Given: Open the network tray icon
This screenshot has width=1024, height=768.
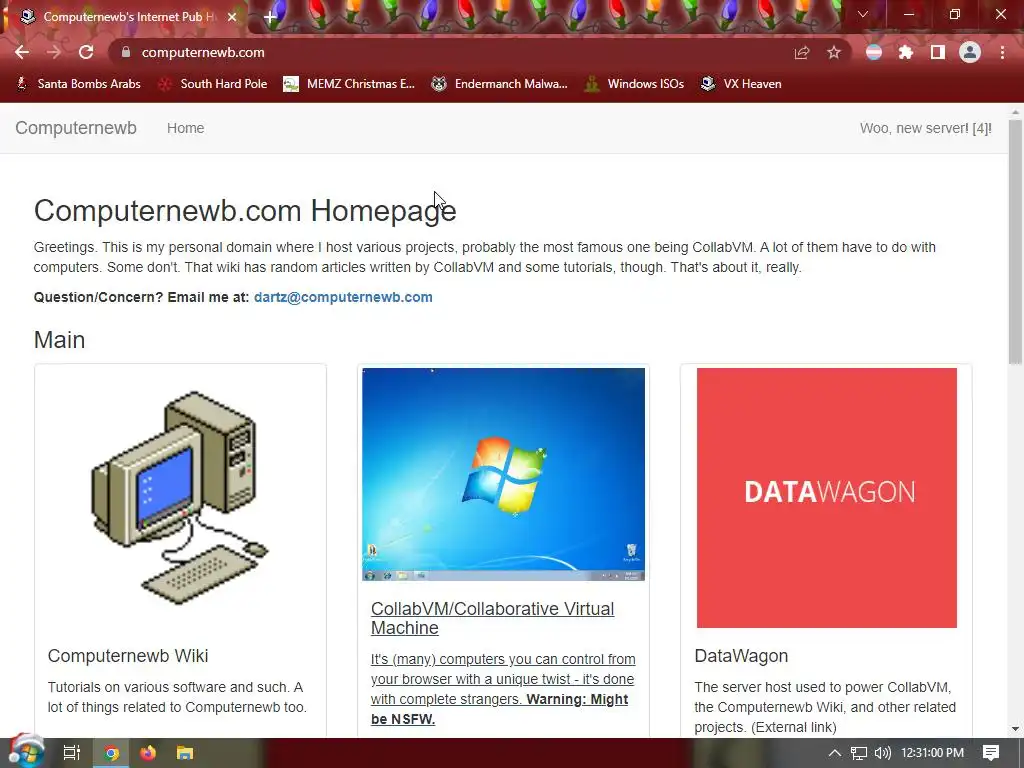Looking at the screenshot, I should (859, 753).
